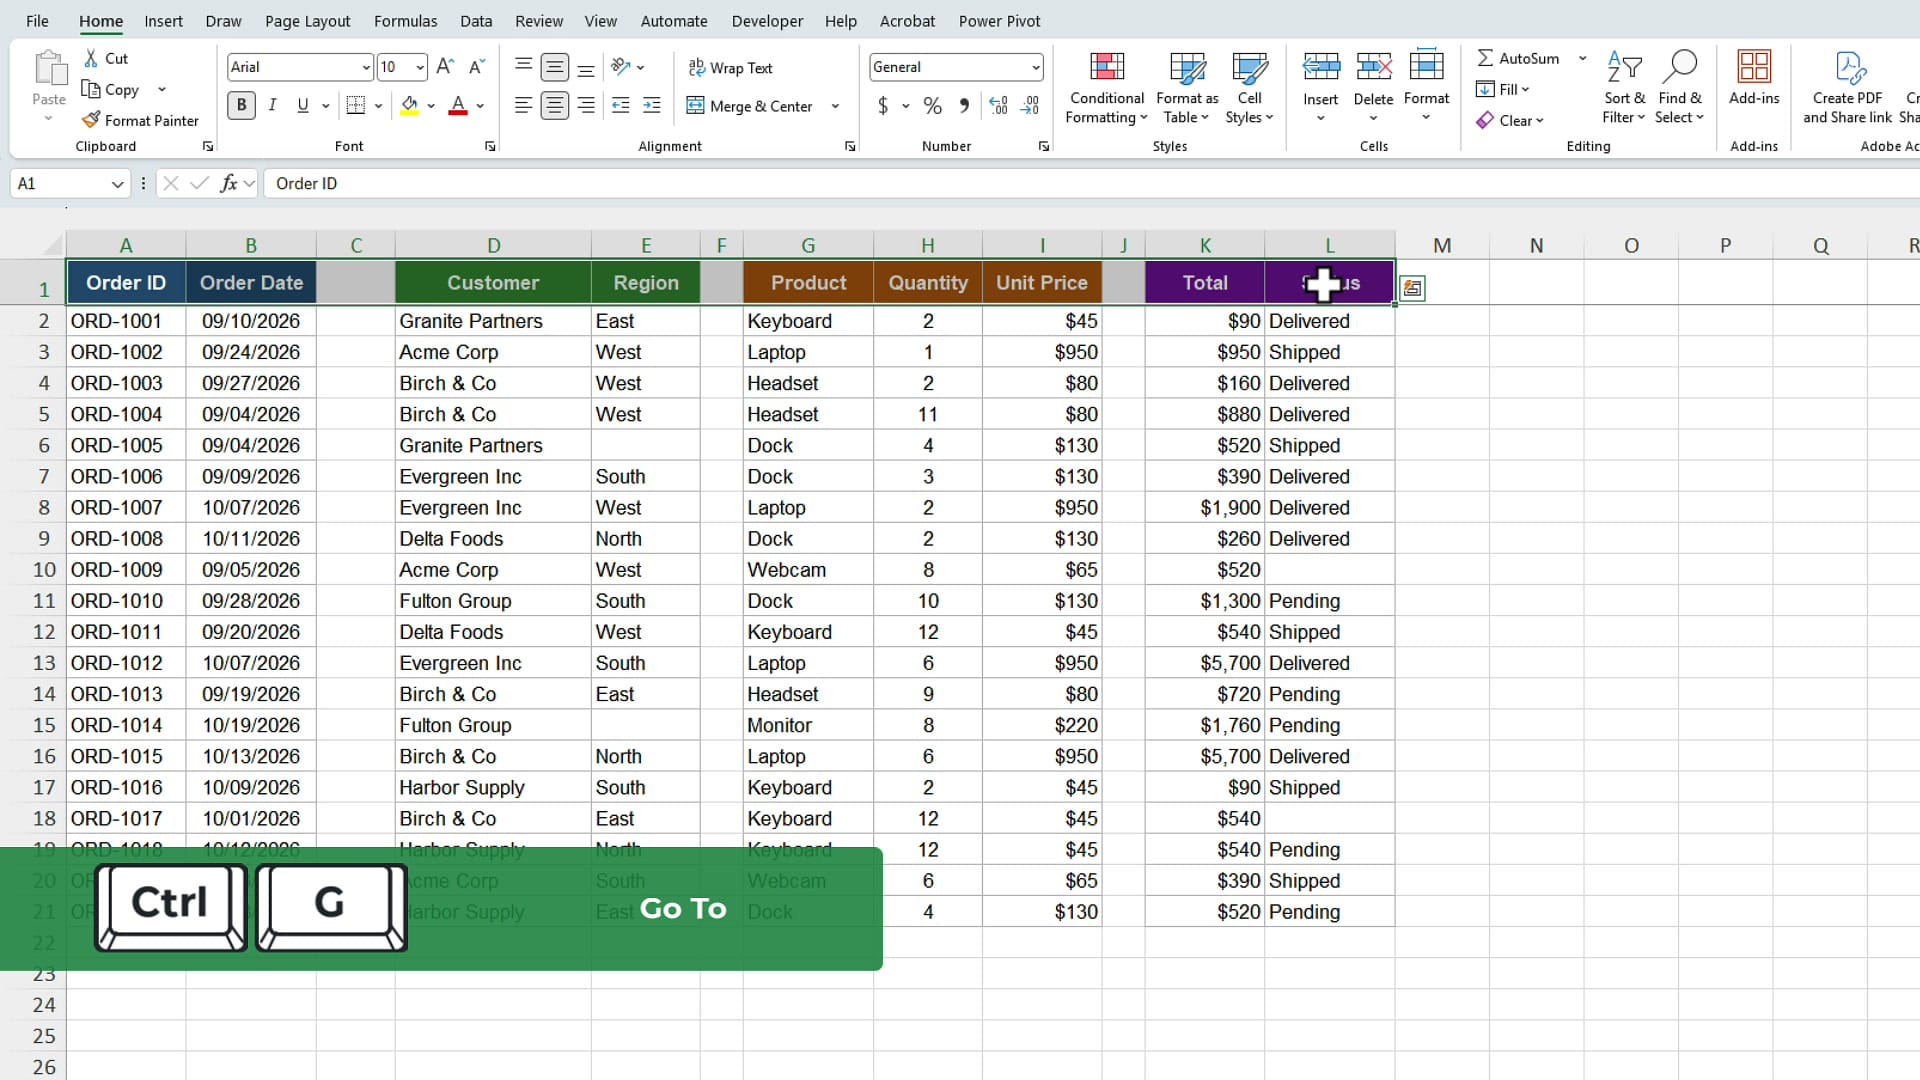Click Decrease Decimal icon

pos(1030,105)
